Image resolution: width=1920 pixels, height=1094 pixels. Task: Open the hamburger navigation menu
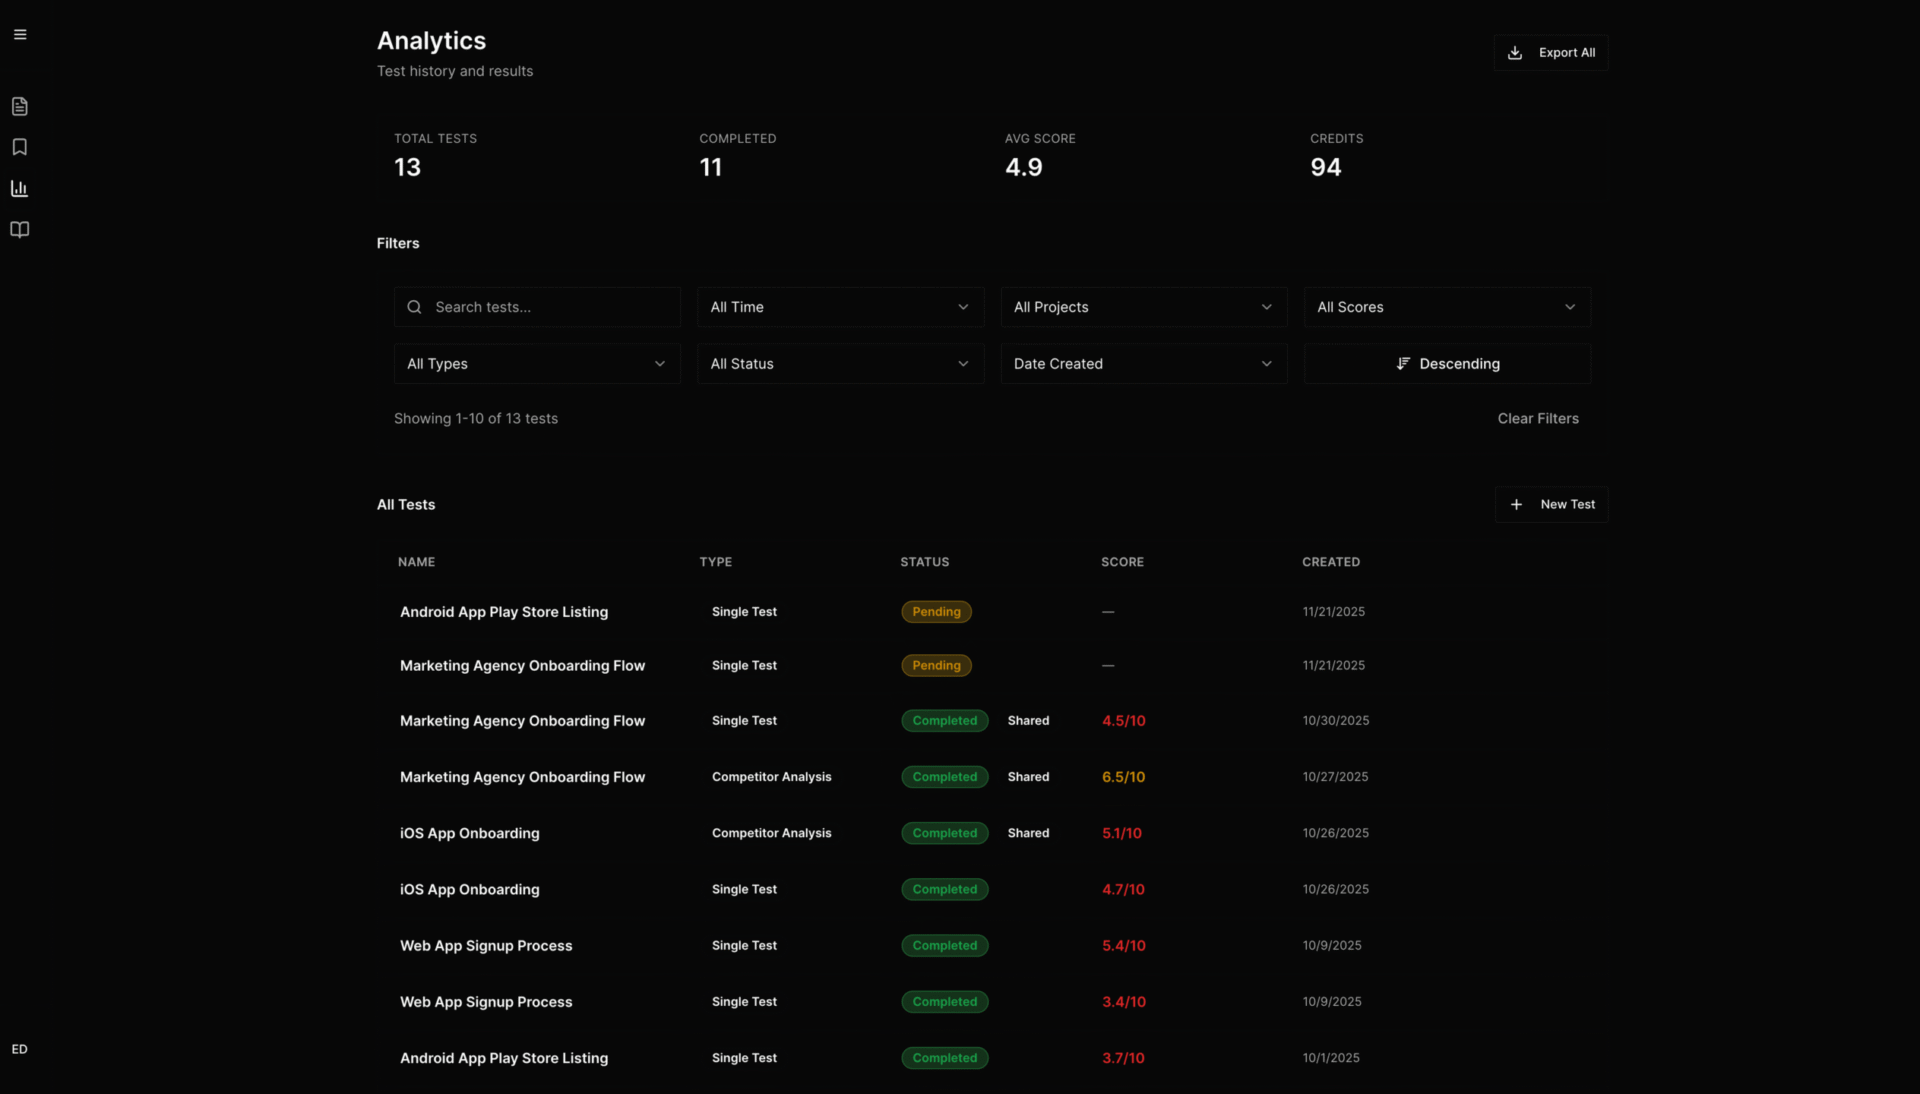[19, 33]
